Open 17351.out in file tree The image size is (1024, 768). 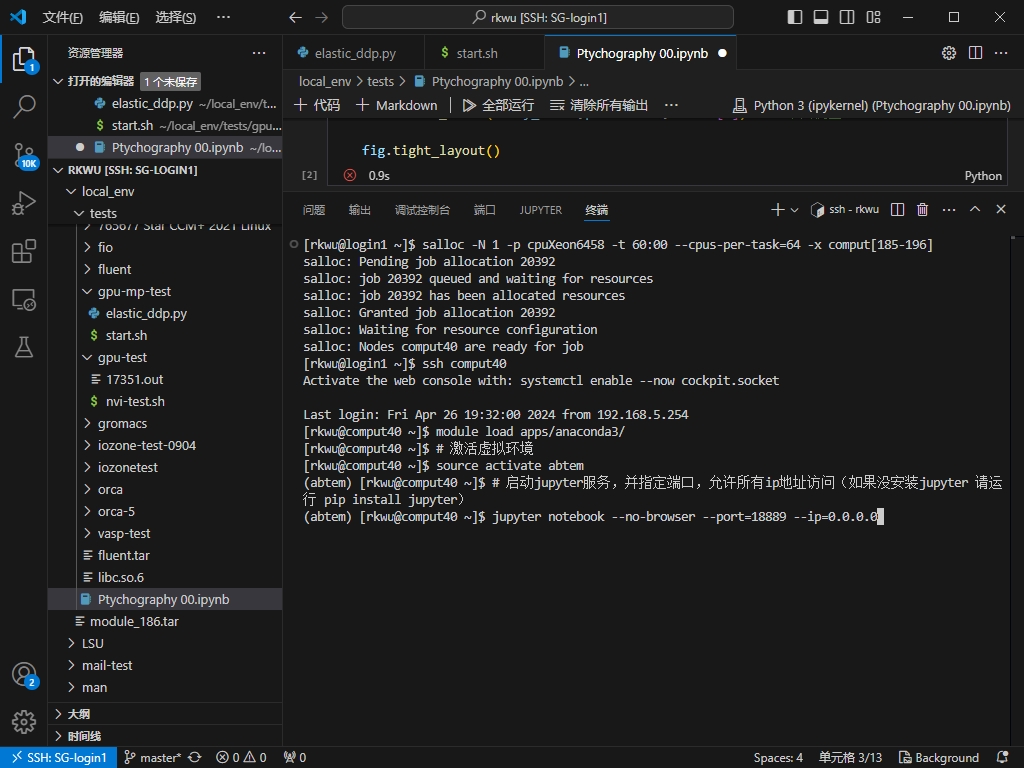pos(165,379)
